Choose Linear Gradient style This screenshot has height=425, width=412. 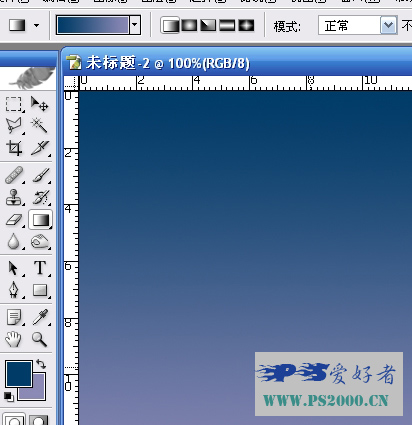170,25
